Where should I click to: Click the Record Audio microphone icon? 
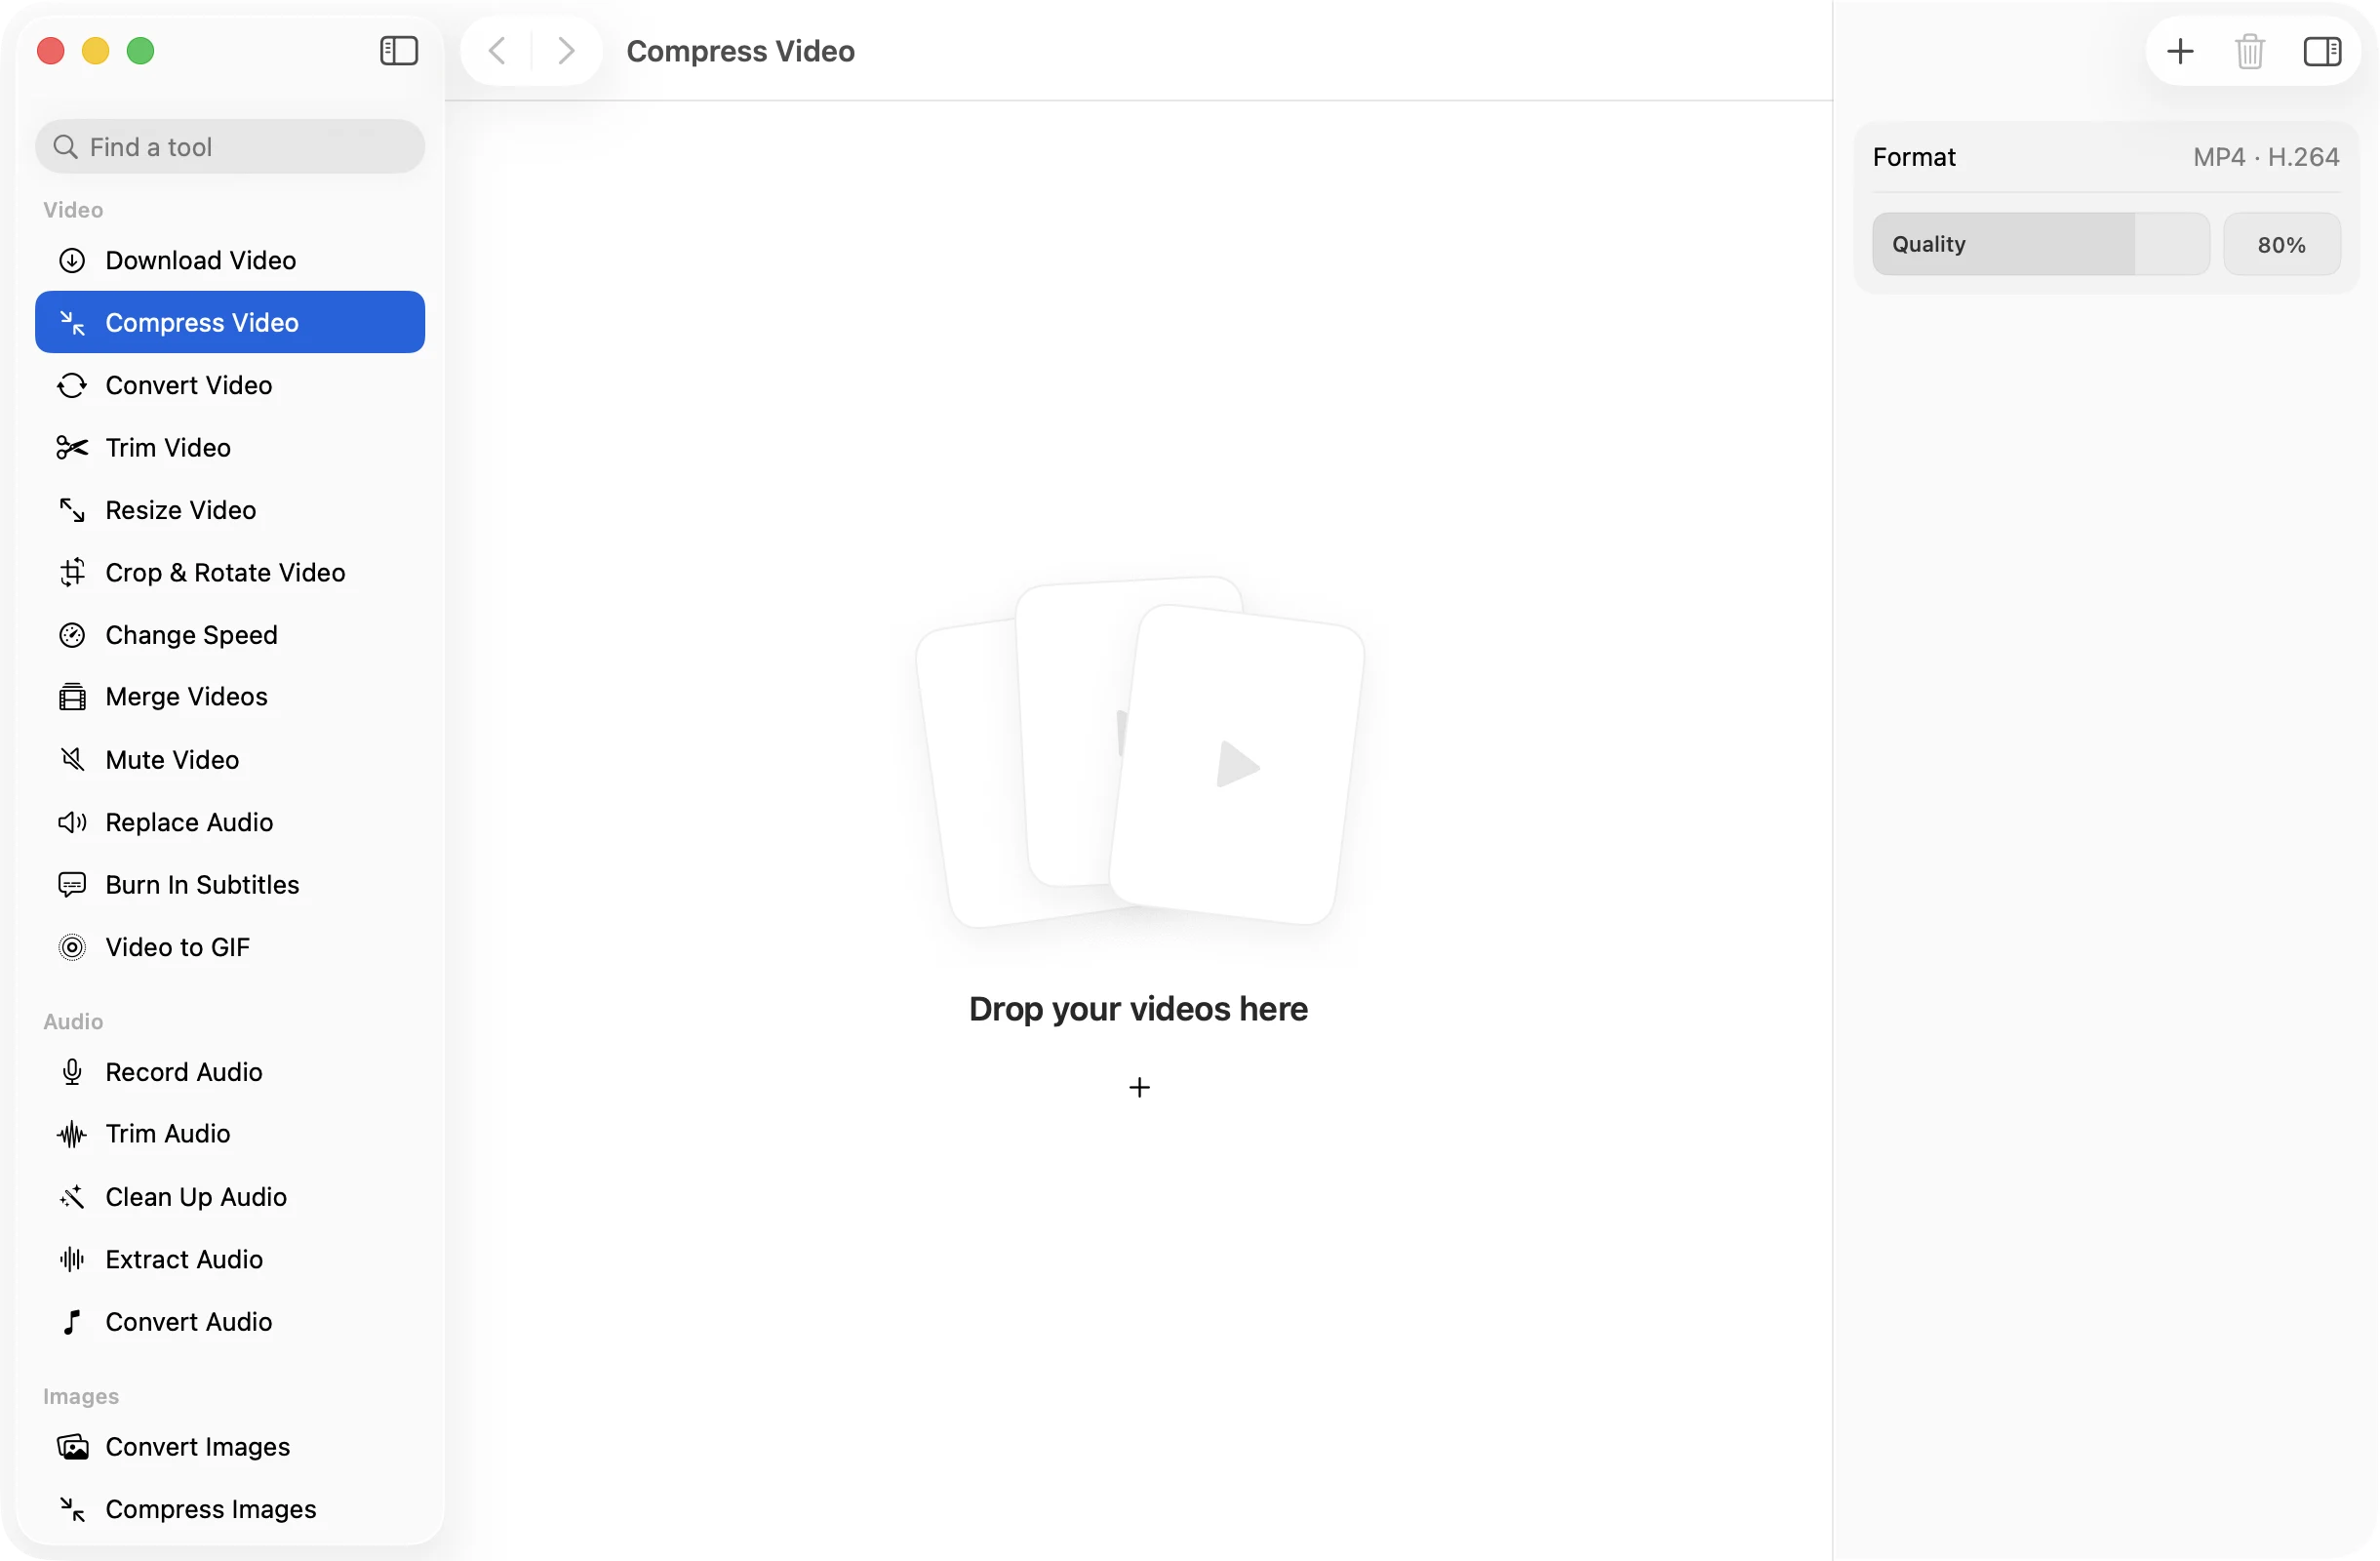coord(72,1072)
